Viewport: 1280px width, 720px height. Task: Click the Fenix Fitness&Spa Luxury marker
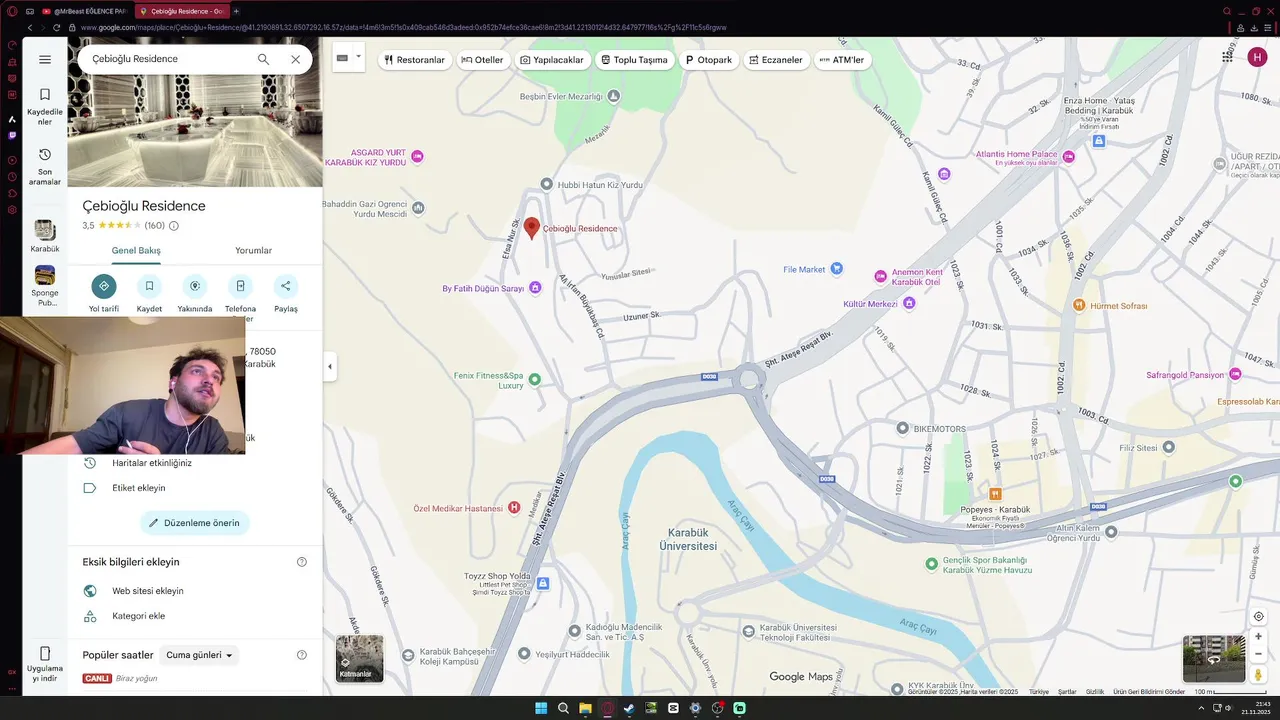pos(535,379)
